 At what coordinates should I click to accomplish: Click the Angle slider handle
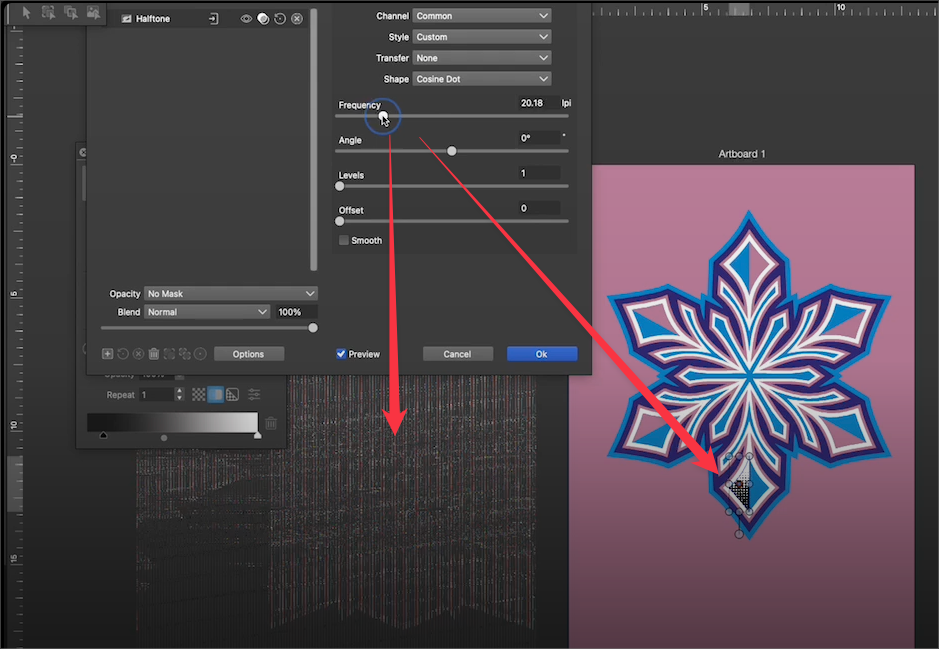point(452,151)
